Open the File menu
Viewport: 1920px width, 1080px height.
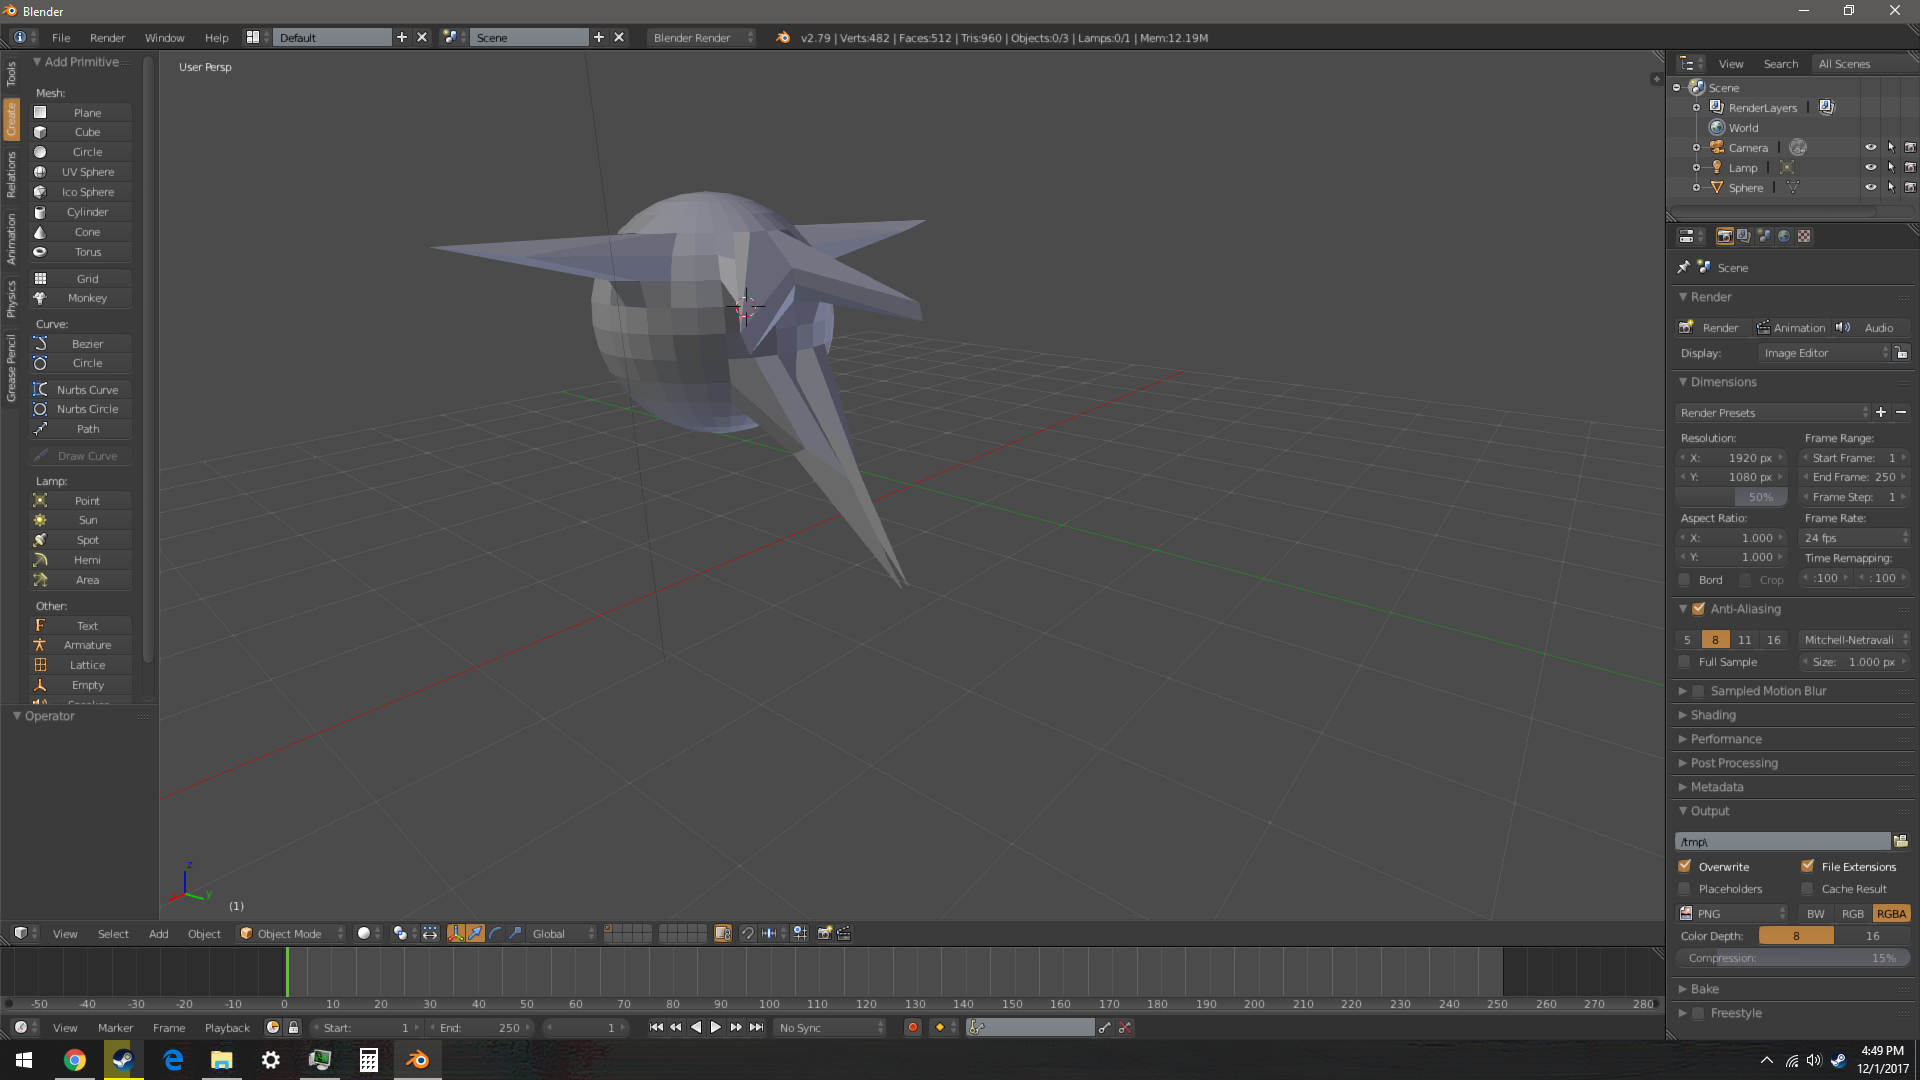pos(61,37)
